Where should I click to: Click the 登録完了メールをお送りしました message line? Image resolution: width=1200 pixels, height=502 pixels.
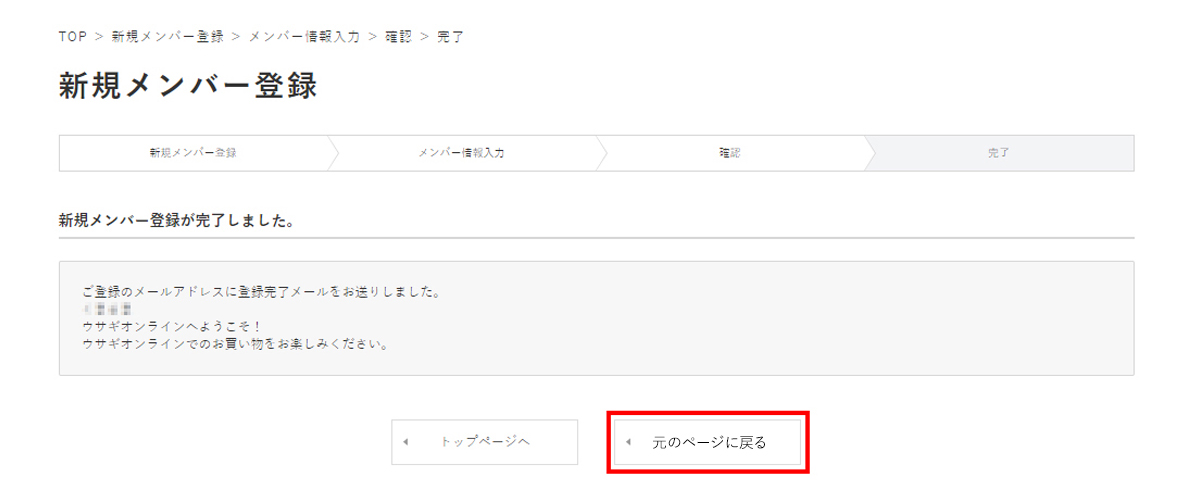point(262,292)
